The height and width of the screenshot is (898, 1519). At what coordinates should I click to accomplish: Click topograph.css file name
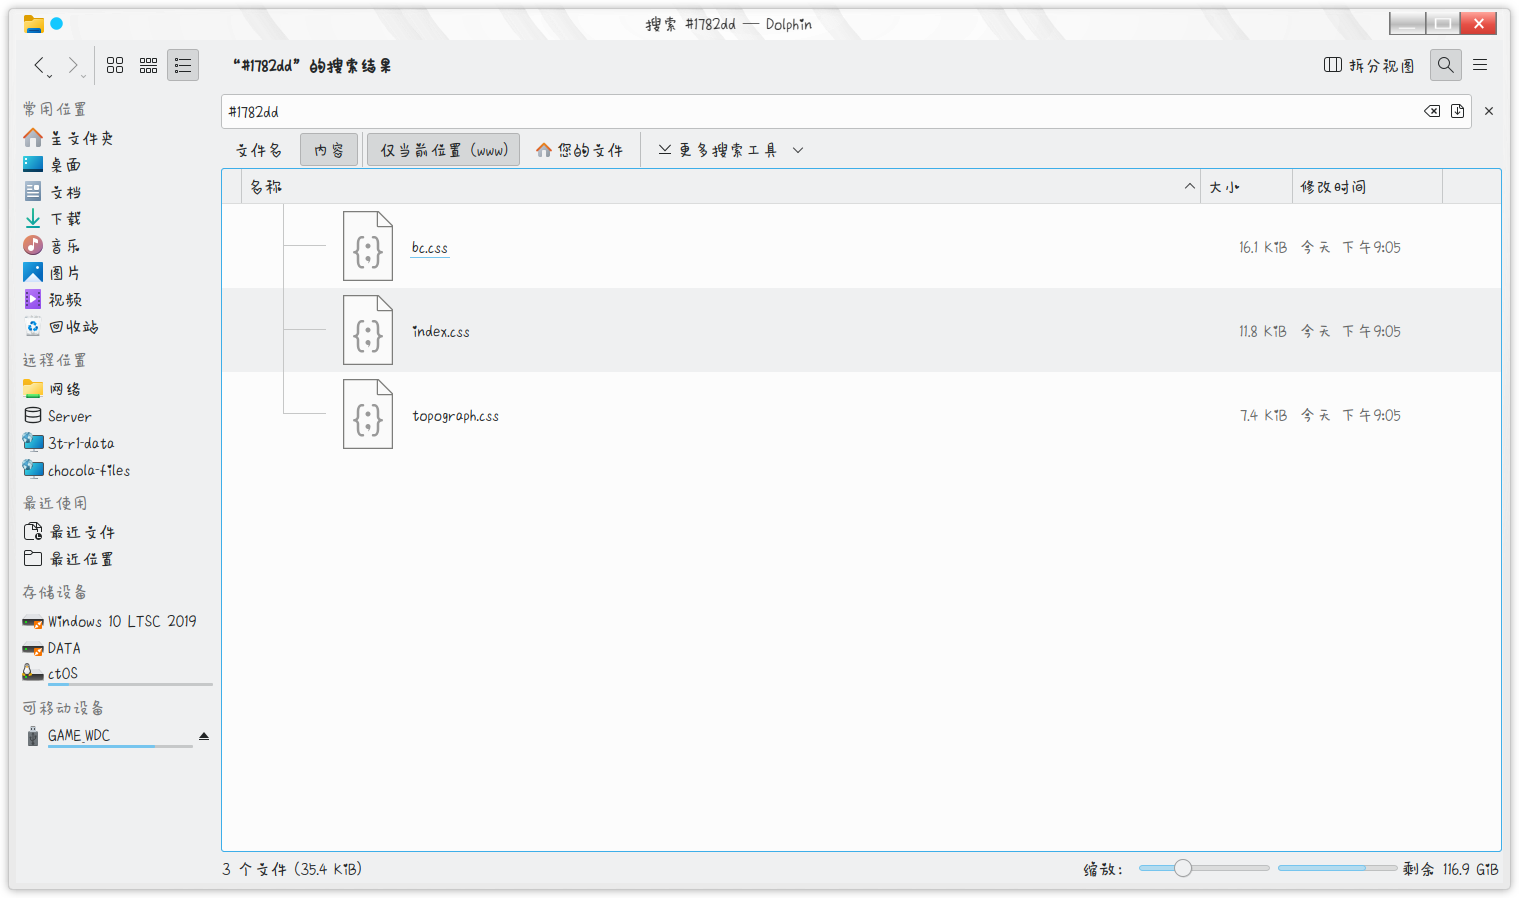point(455,415)
